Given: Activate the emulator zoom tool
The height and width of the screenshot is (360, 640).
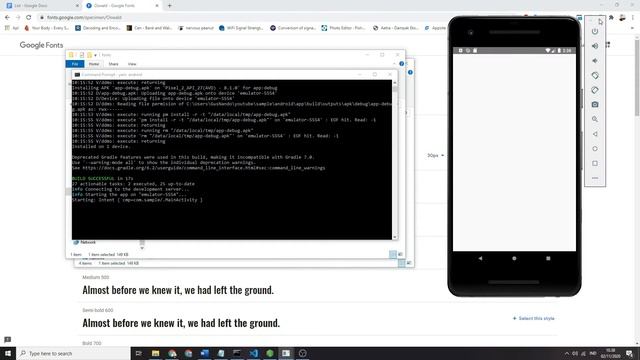Looking at the screenshot, I should tap(595, 119).
